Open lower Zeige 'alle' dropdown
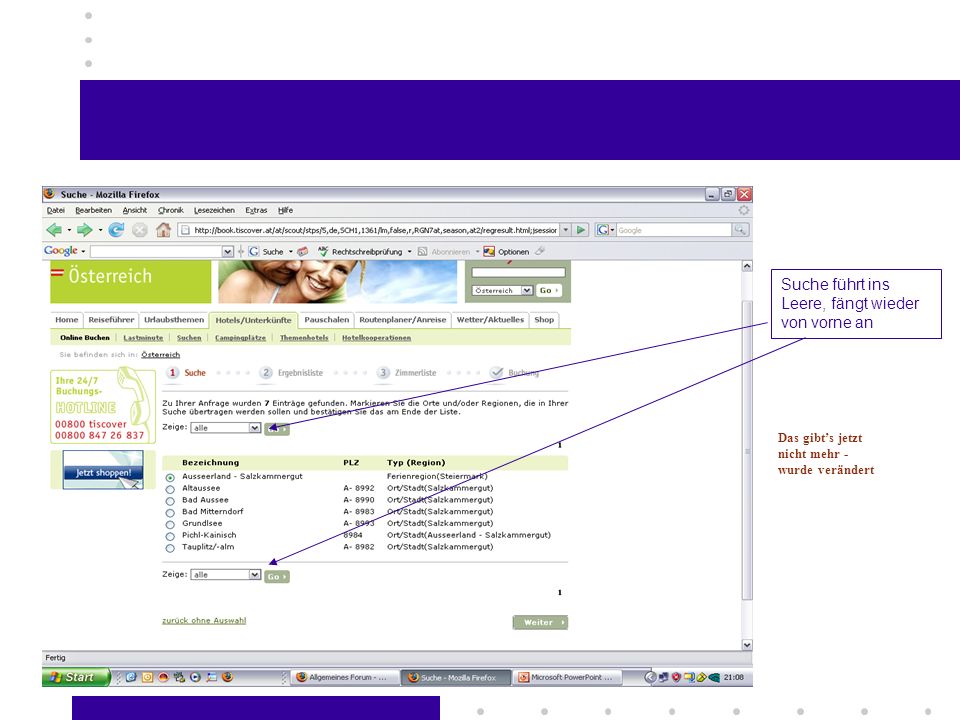Image resolution: width=960 pixels, height=720 pixels. [x=226, y=574]
